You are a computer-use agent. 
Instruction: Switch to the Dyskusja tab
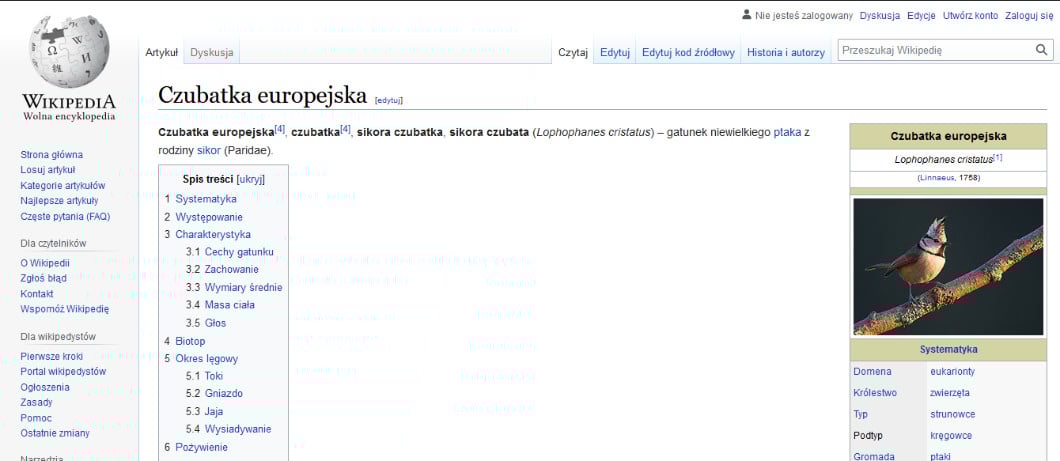click(x=212, y=52)
